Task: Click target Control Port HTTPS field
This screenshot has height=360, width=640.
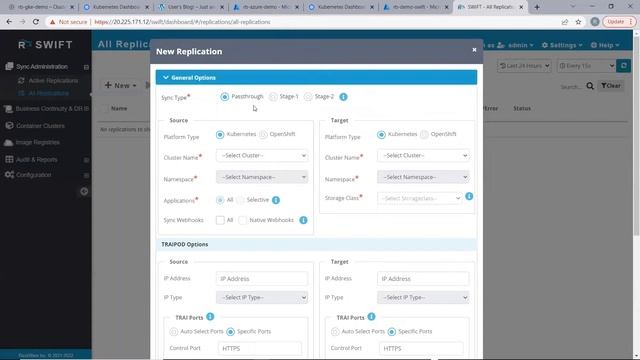Action: (421, 348)
